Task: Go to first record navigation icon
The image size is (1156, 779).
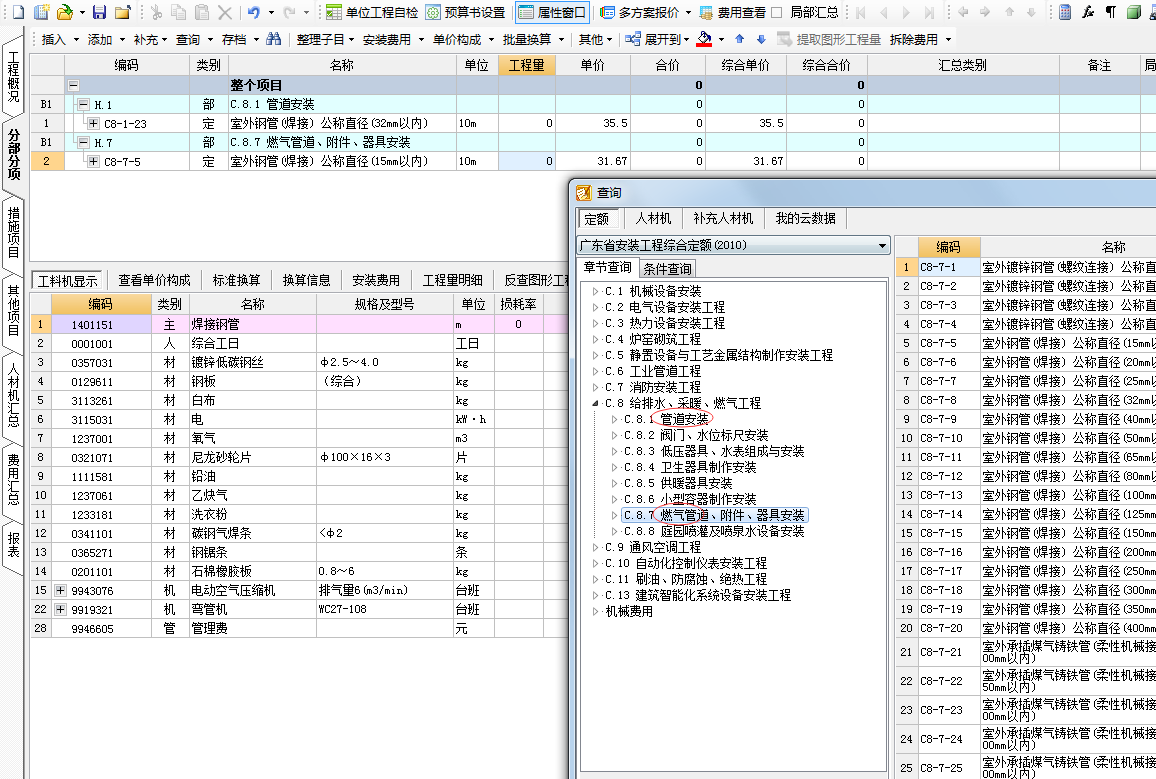Action: (x=860, y=12)
